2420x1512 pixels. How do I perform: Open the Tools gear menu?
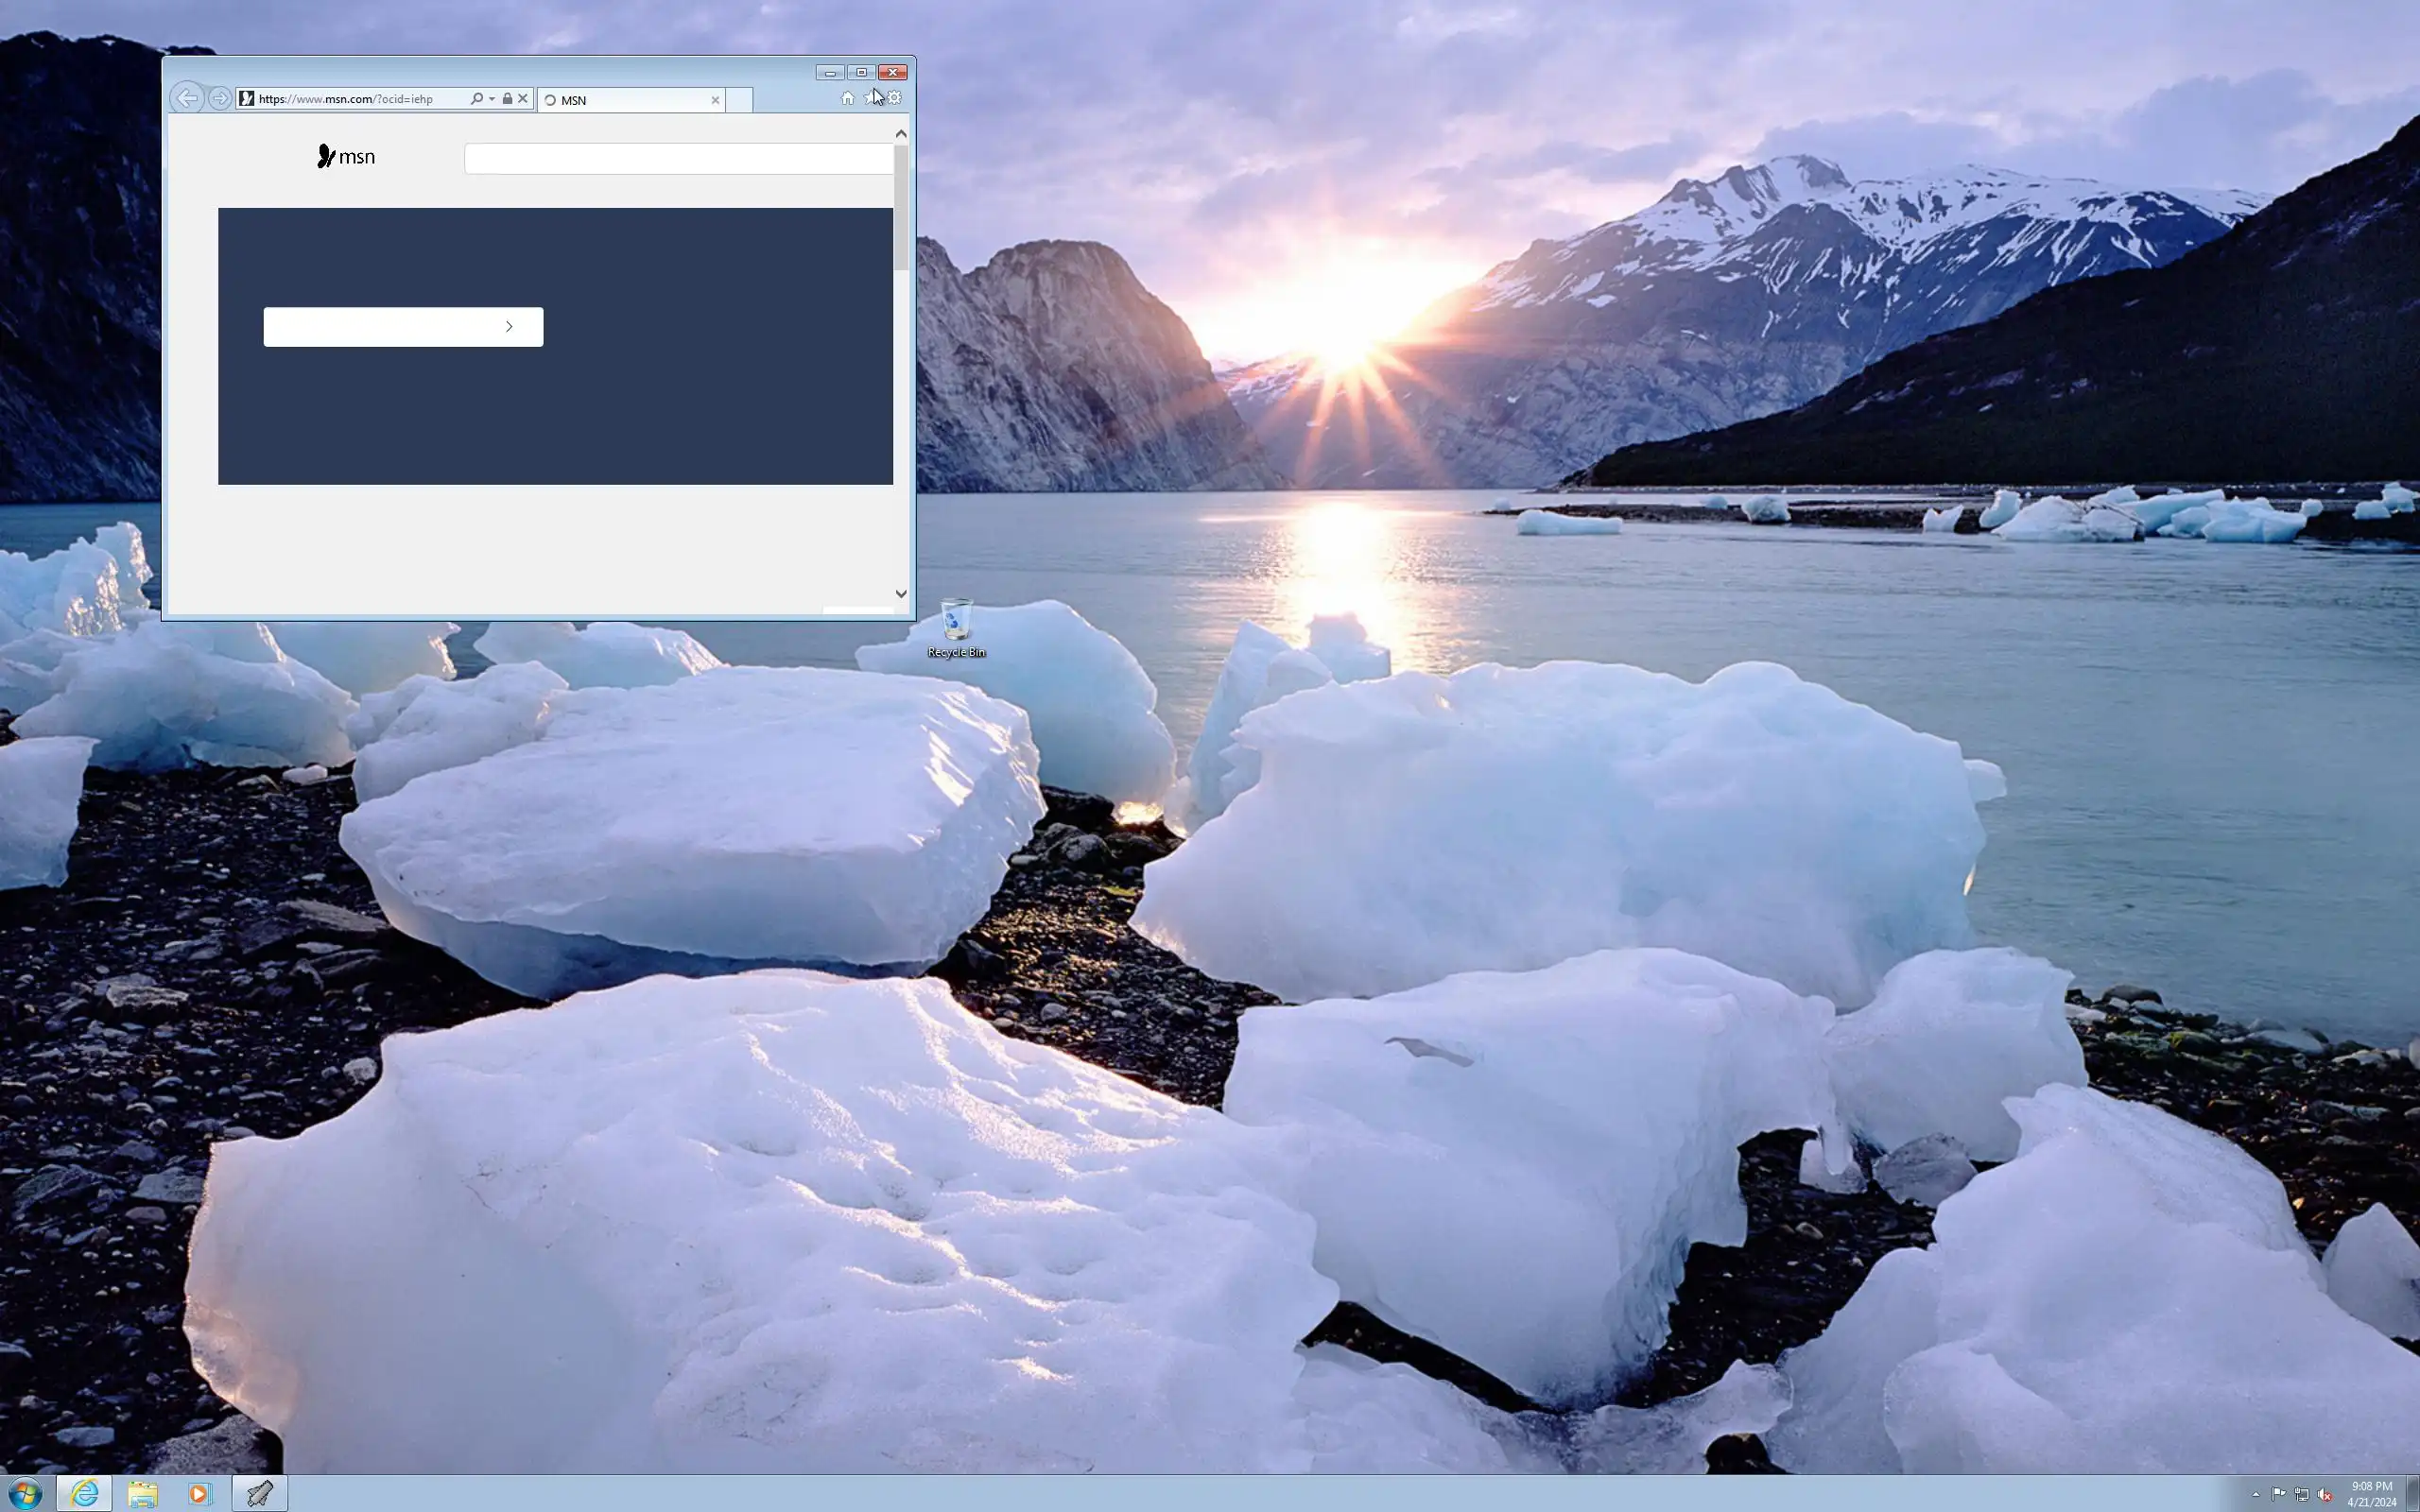[895, 98]
